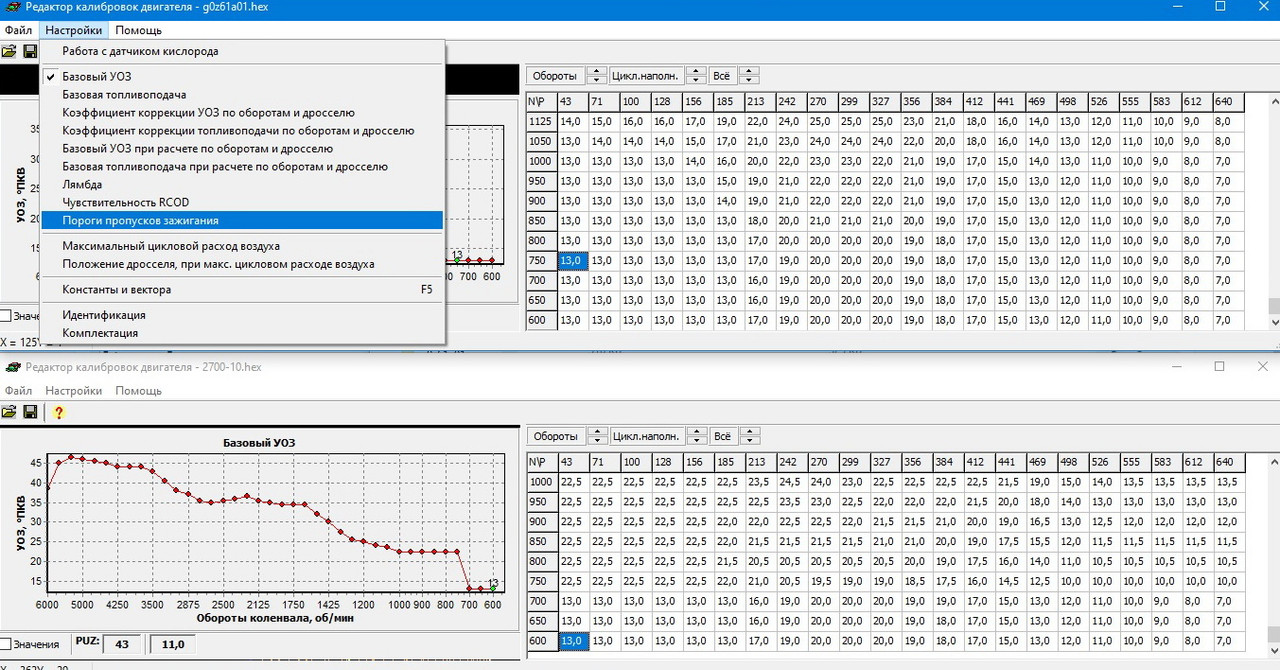
Task: Click Всё button in bottom window
Action: click(x=722, y=436)
